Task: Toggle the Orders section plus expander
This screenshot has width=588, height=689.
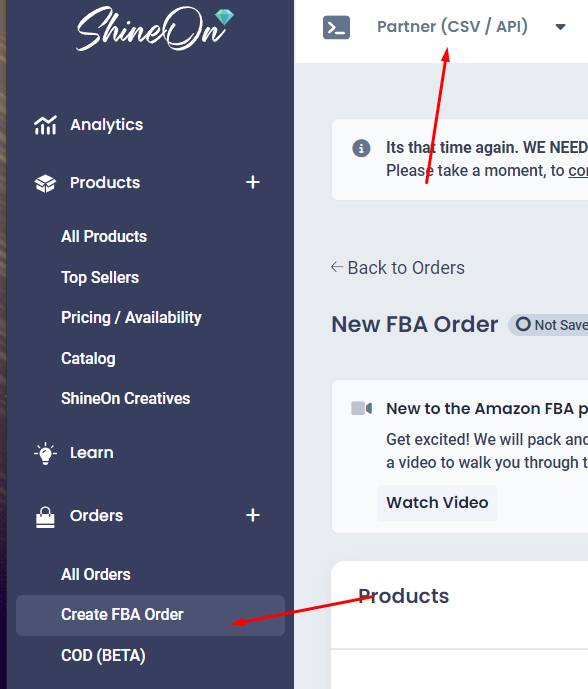Action: [253, 515]
